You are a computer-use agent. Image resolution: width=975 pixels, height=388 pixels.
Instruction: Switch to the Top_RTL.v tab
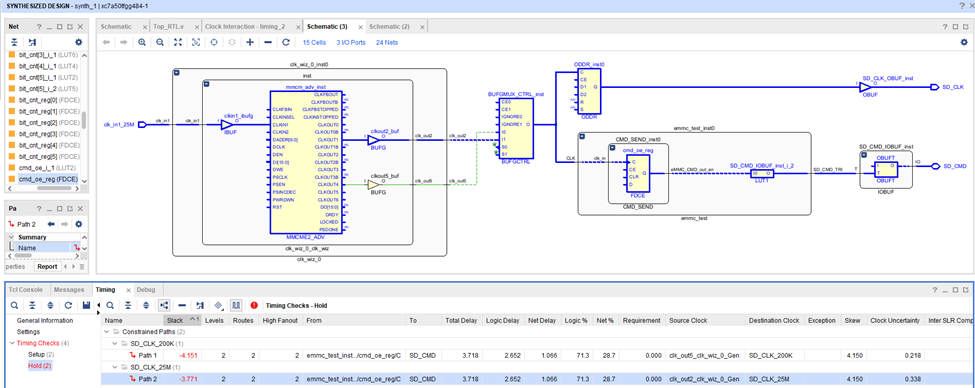point(169,27)
